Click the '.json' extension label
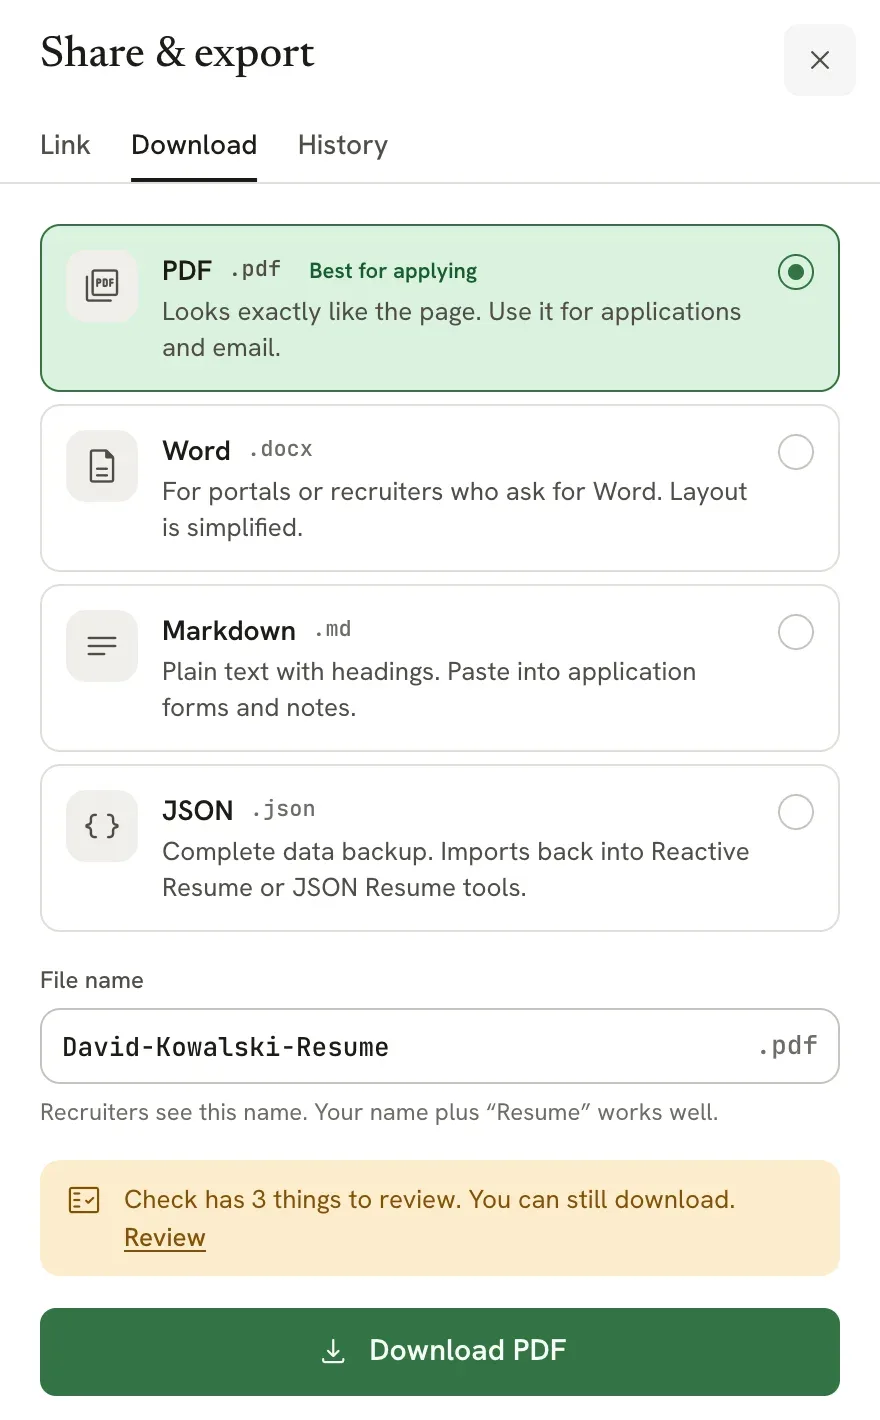880x1420 pixels. pos(284,810)
